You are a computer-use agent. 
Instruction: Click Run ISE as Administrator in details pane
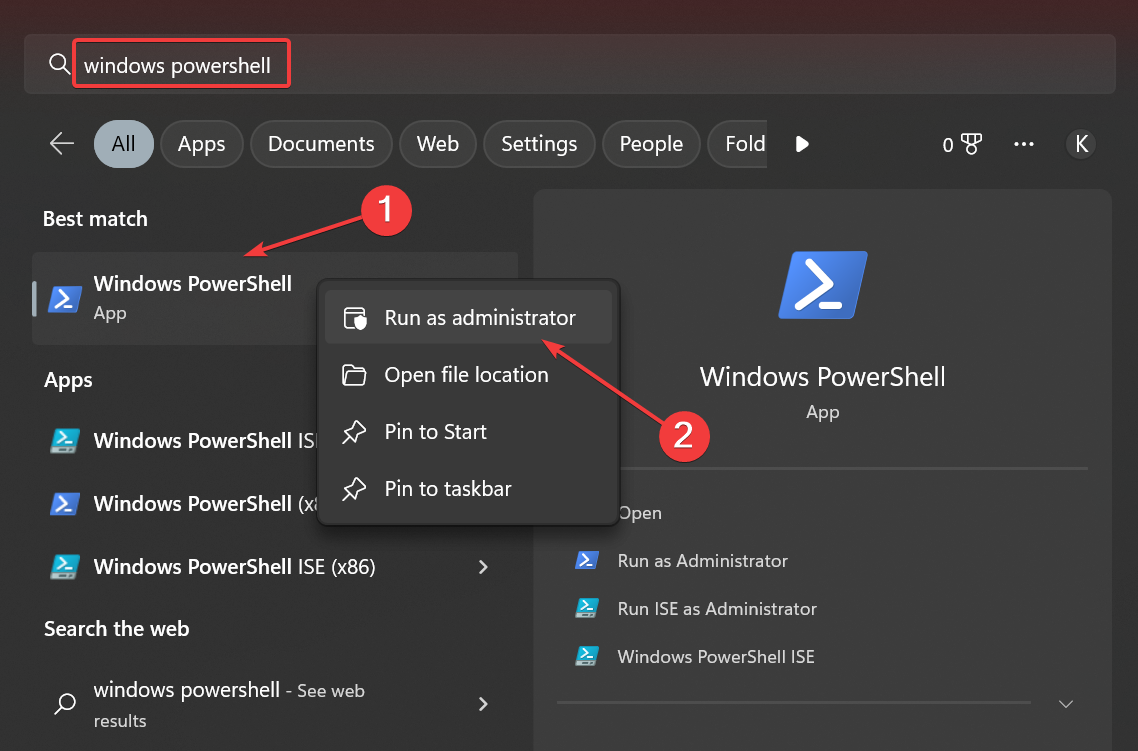pos(717,609)
